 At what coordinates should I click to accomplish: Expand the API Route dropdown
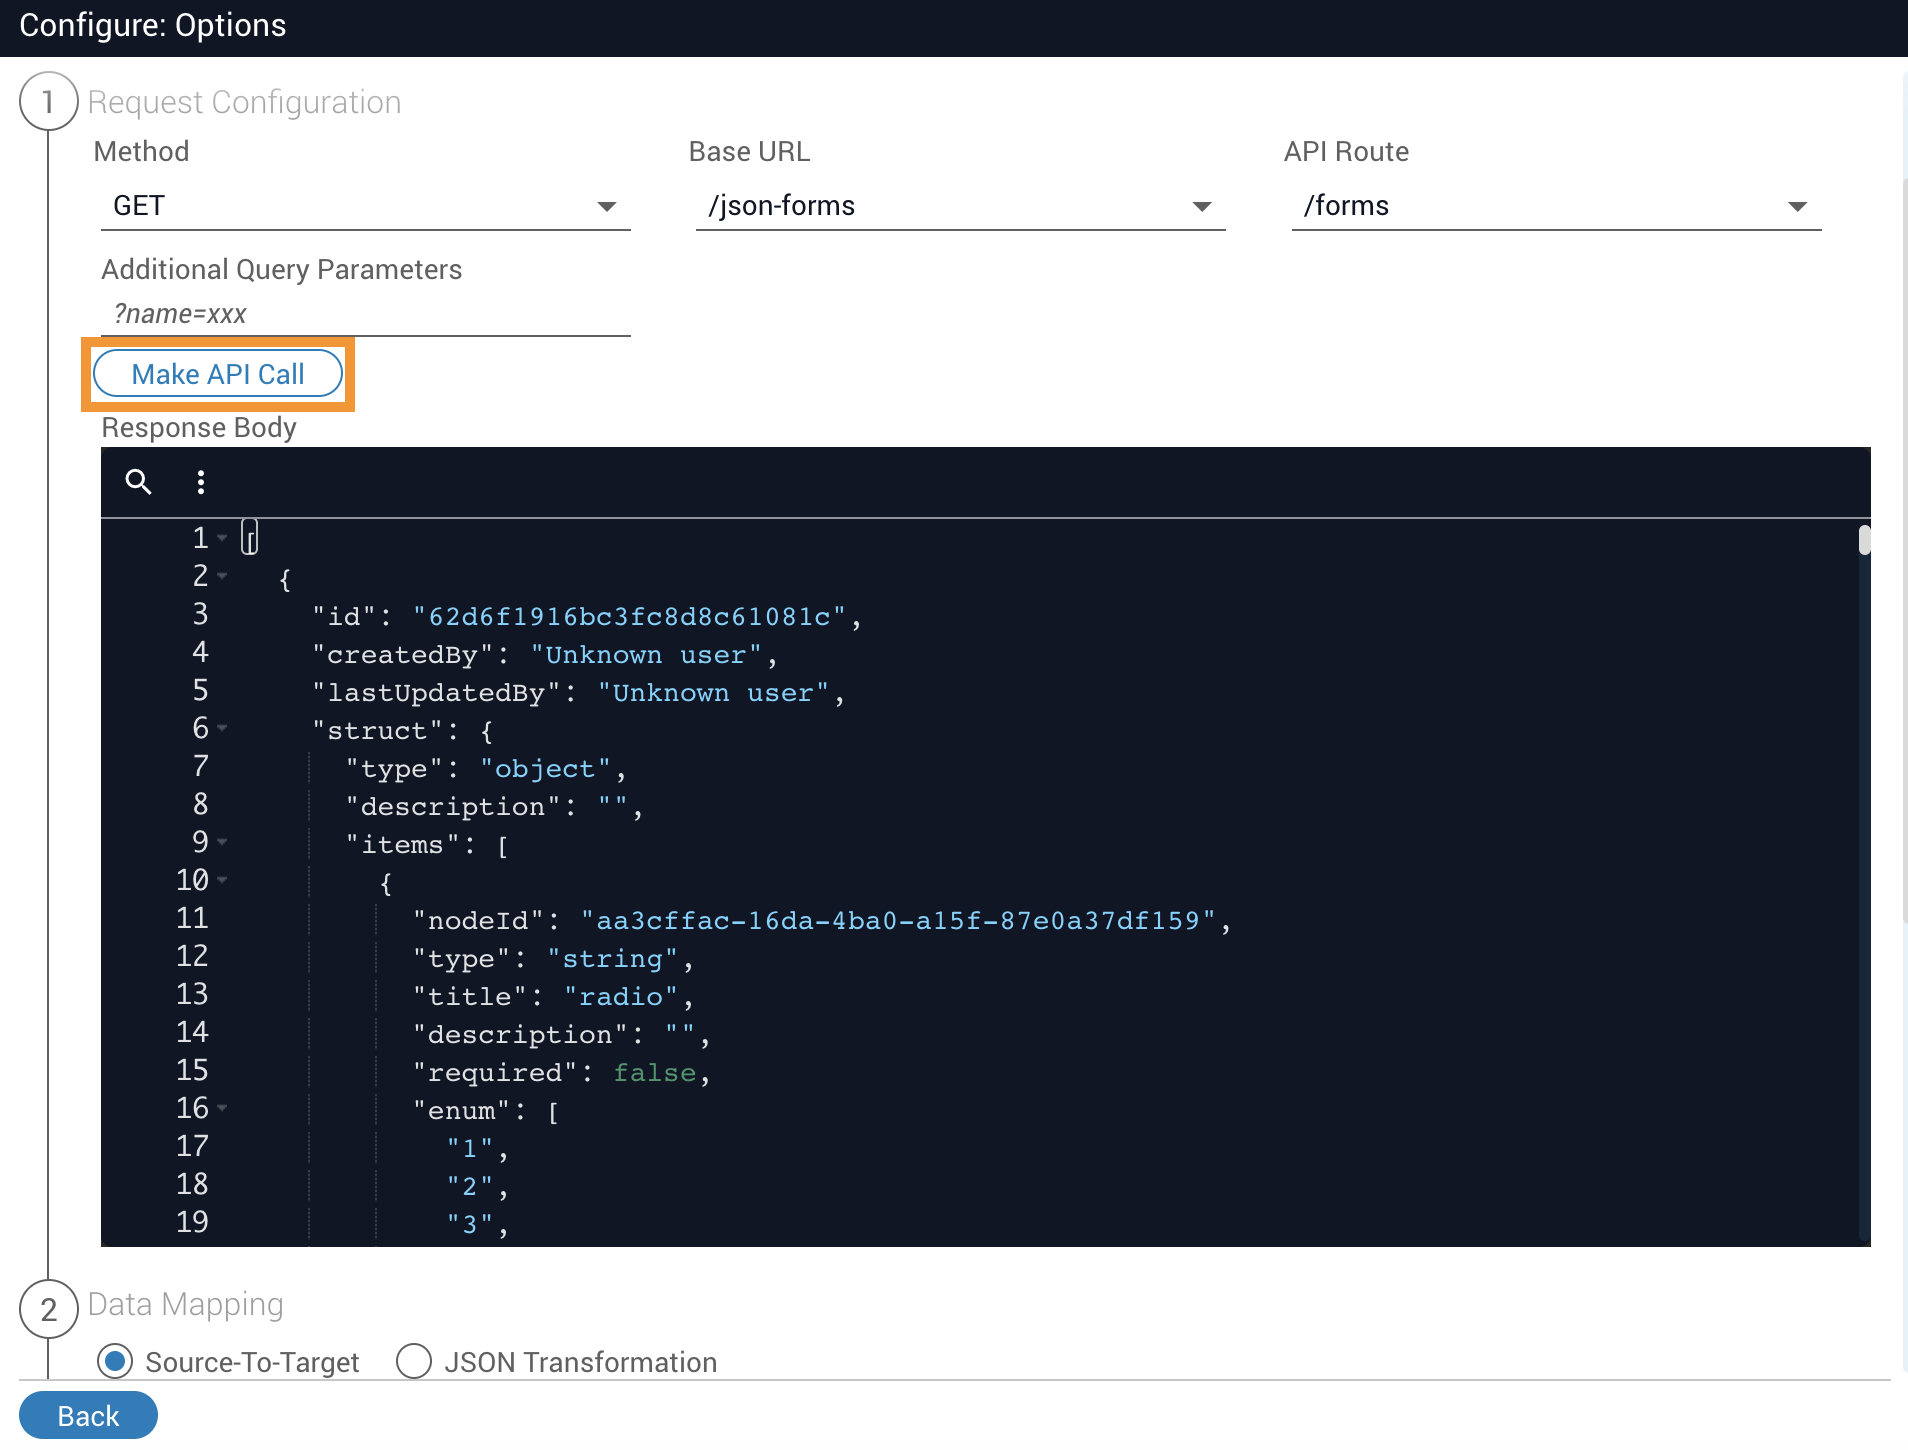point(1555,206)
